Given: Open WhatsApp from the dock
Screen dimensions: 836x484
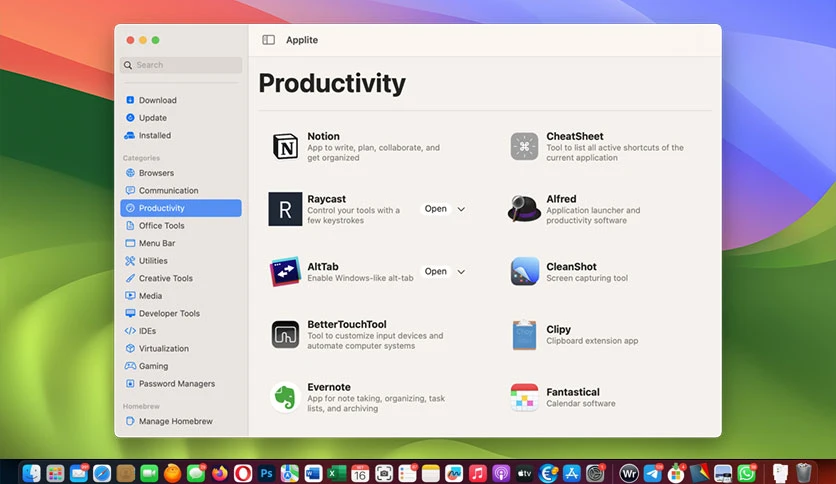Looking at the screenshot, I should tap(746, 473).
